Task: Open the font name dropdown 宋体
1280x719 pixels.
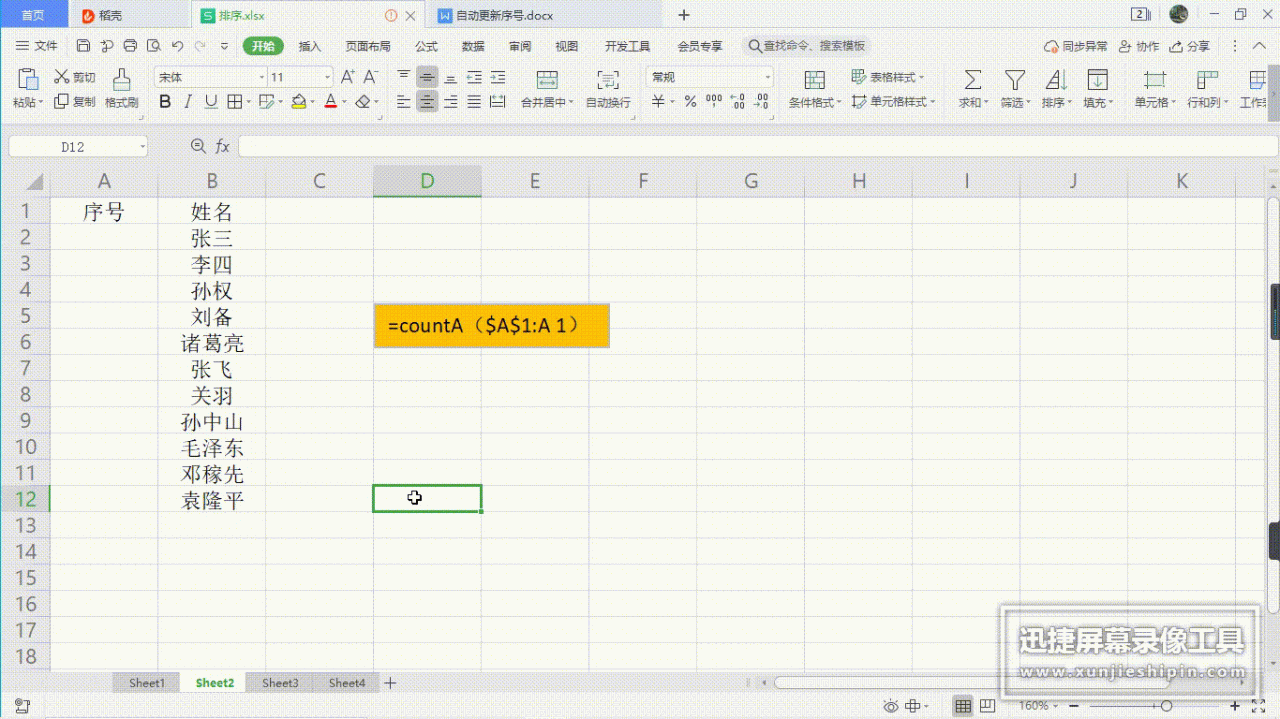Action: tap(262, 77)
